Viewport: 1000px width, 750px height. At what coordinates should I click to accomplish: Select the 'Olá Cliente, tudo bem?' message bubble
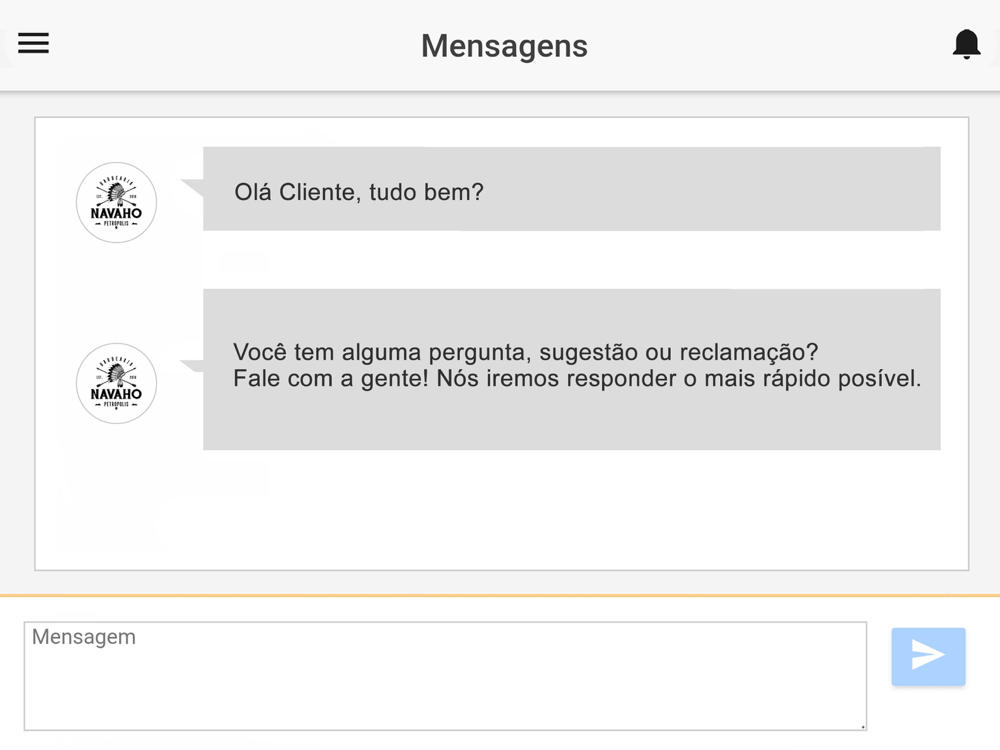[571, 189]
